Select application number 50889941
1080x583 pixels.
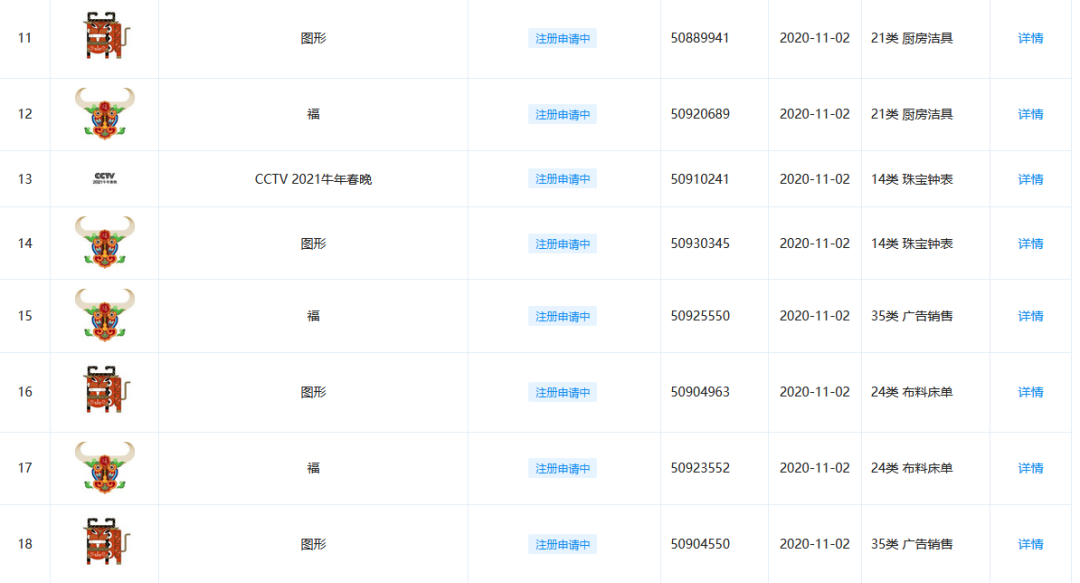point(700,38)
